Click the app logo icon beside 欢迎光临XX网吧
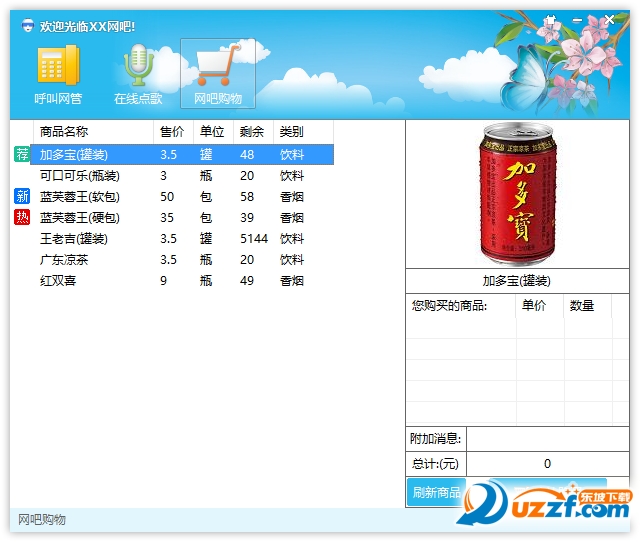Image resolution: width=640 pixels, height=542 pixels. 27,26
